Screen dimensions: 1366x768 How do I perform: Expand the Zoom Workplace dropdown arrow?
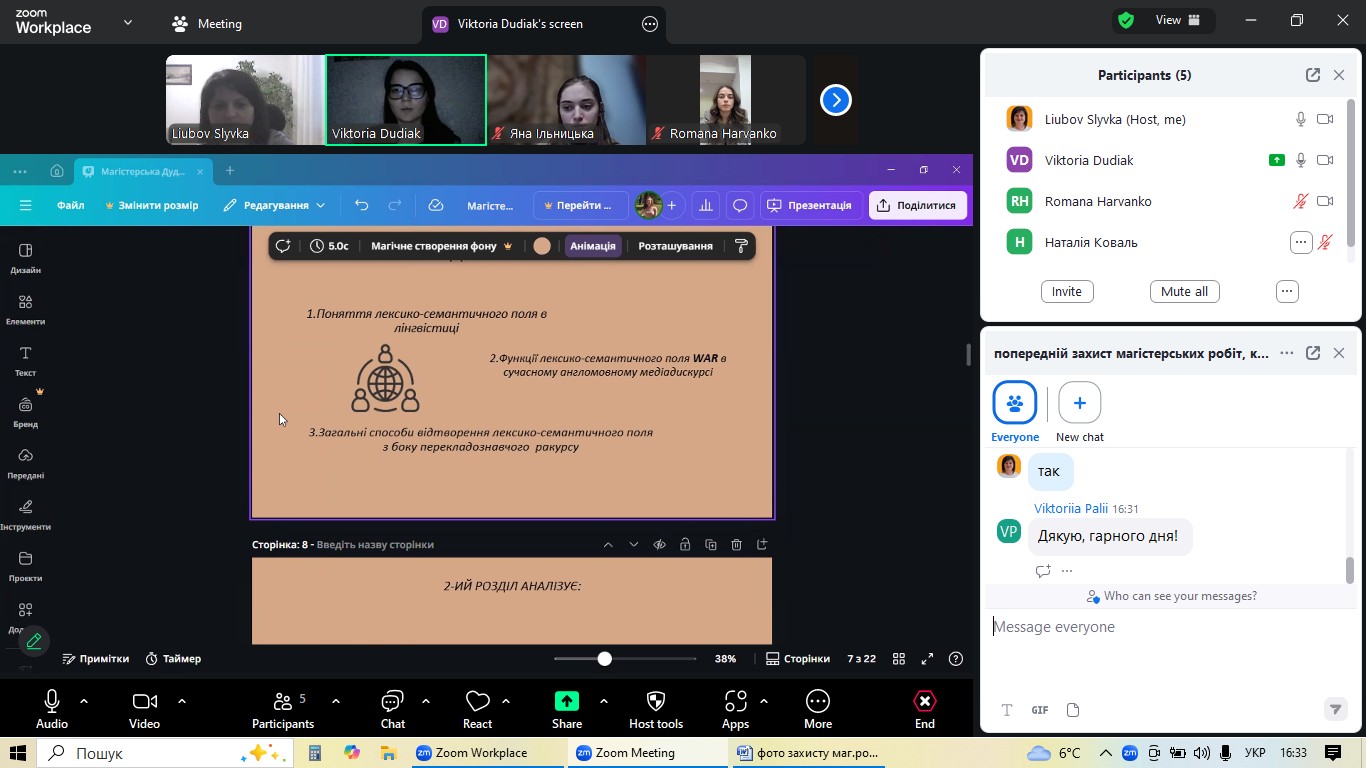coord(127,22)
